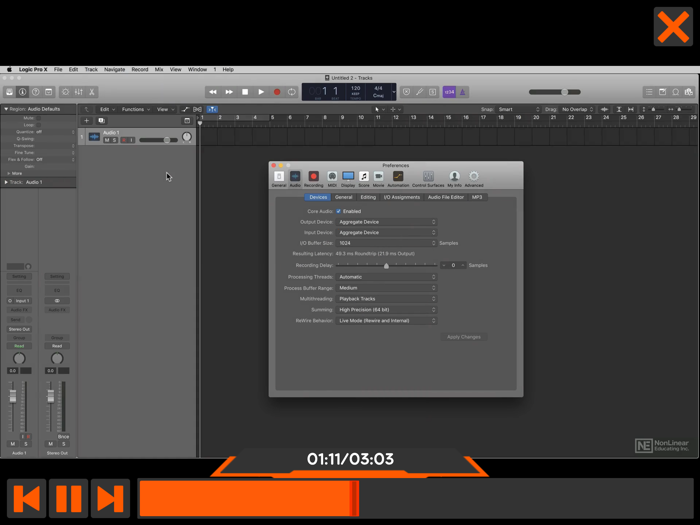Open the Note Pad icon

[662, 92]
